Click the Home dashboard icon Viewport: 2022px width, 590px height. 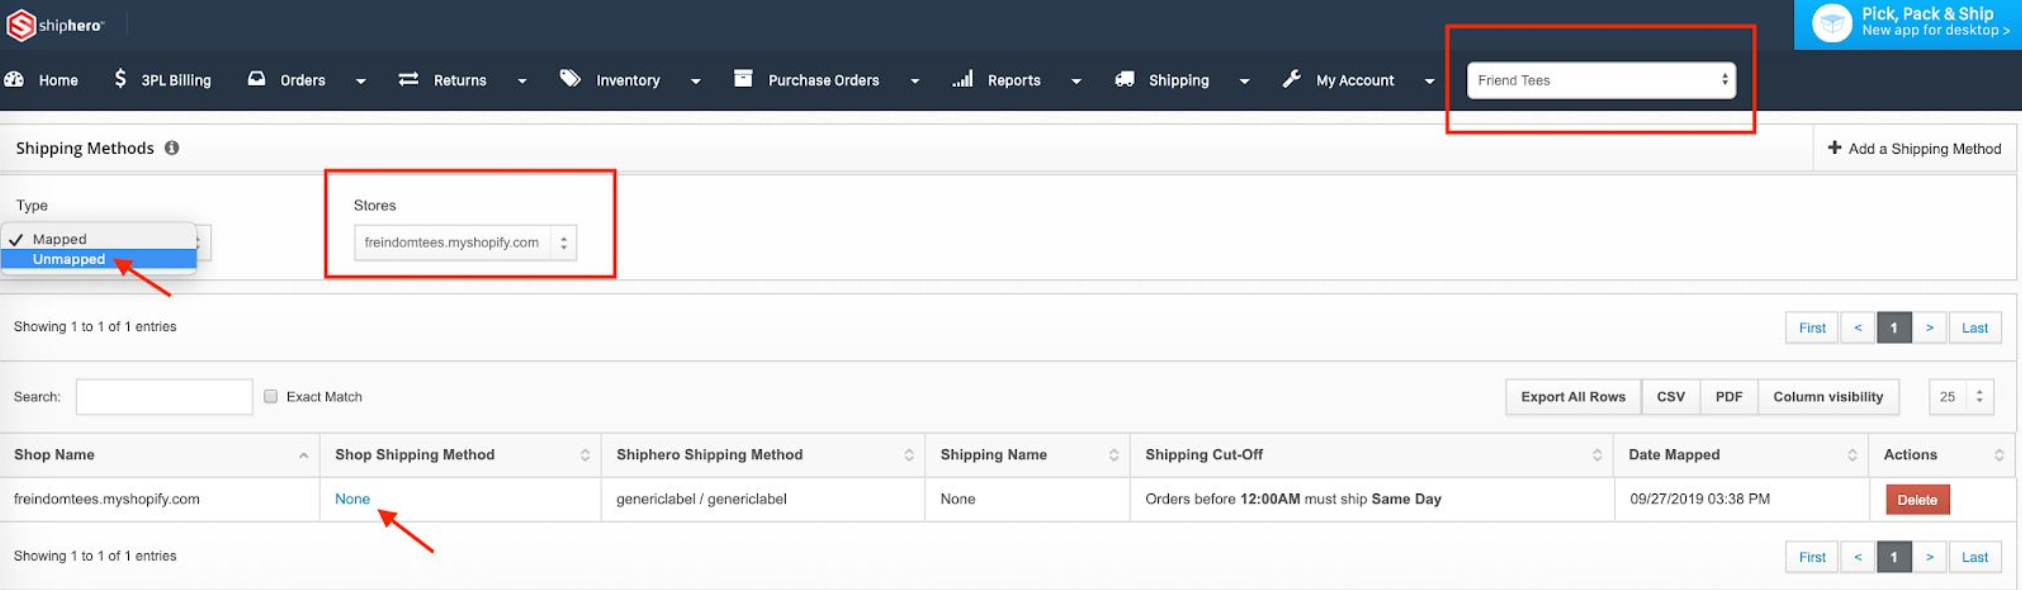(15, 79)
